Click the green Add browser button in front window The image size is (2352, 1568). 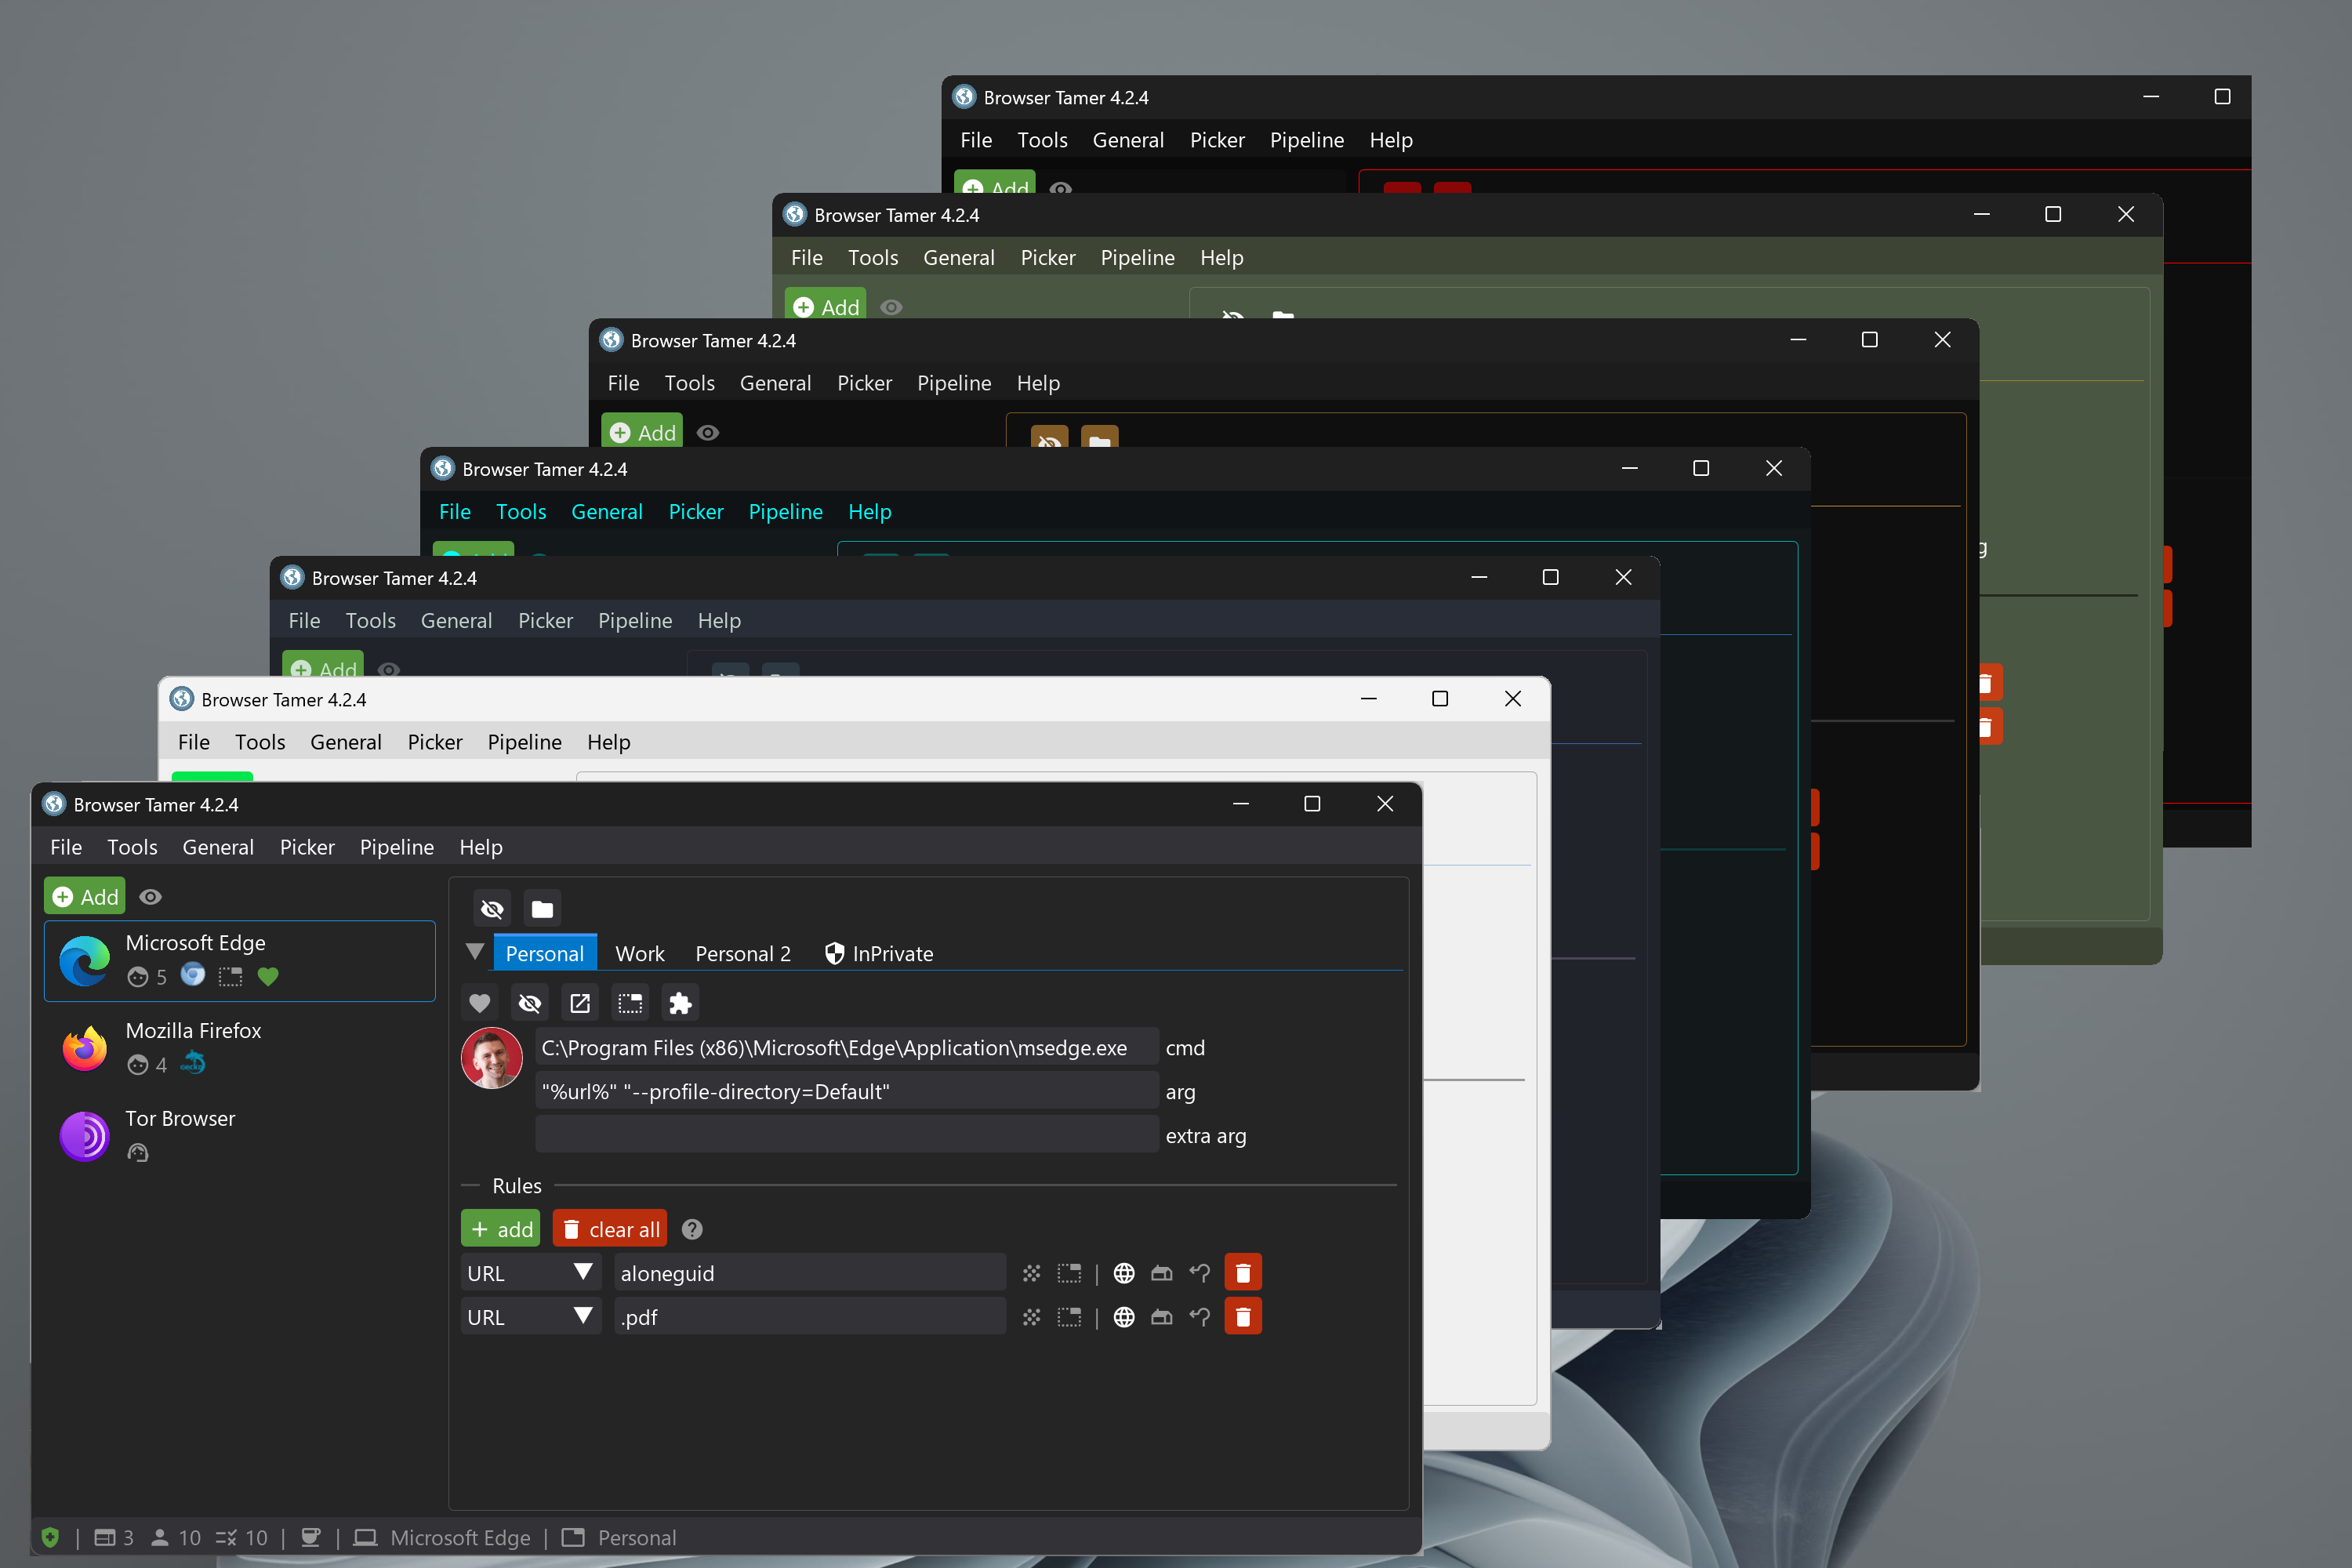(85, 896)
